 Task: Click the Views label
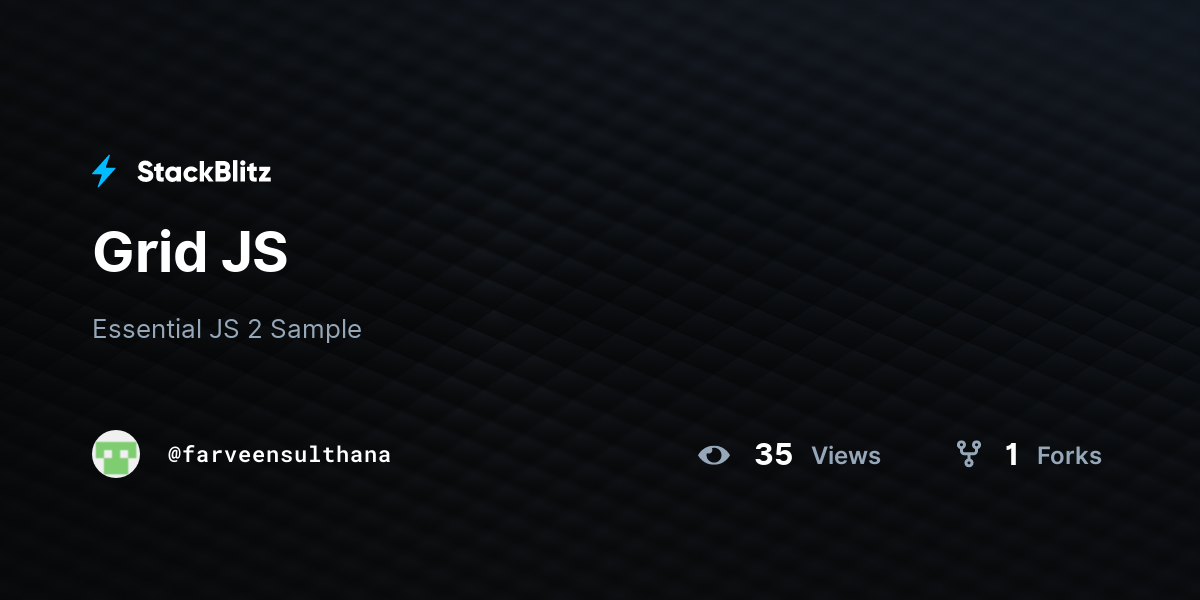click(x=846, y=456)
